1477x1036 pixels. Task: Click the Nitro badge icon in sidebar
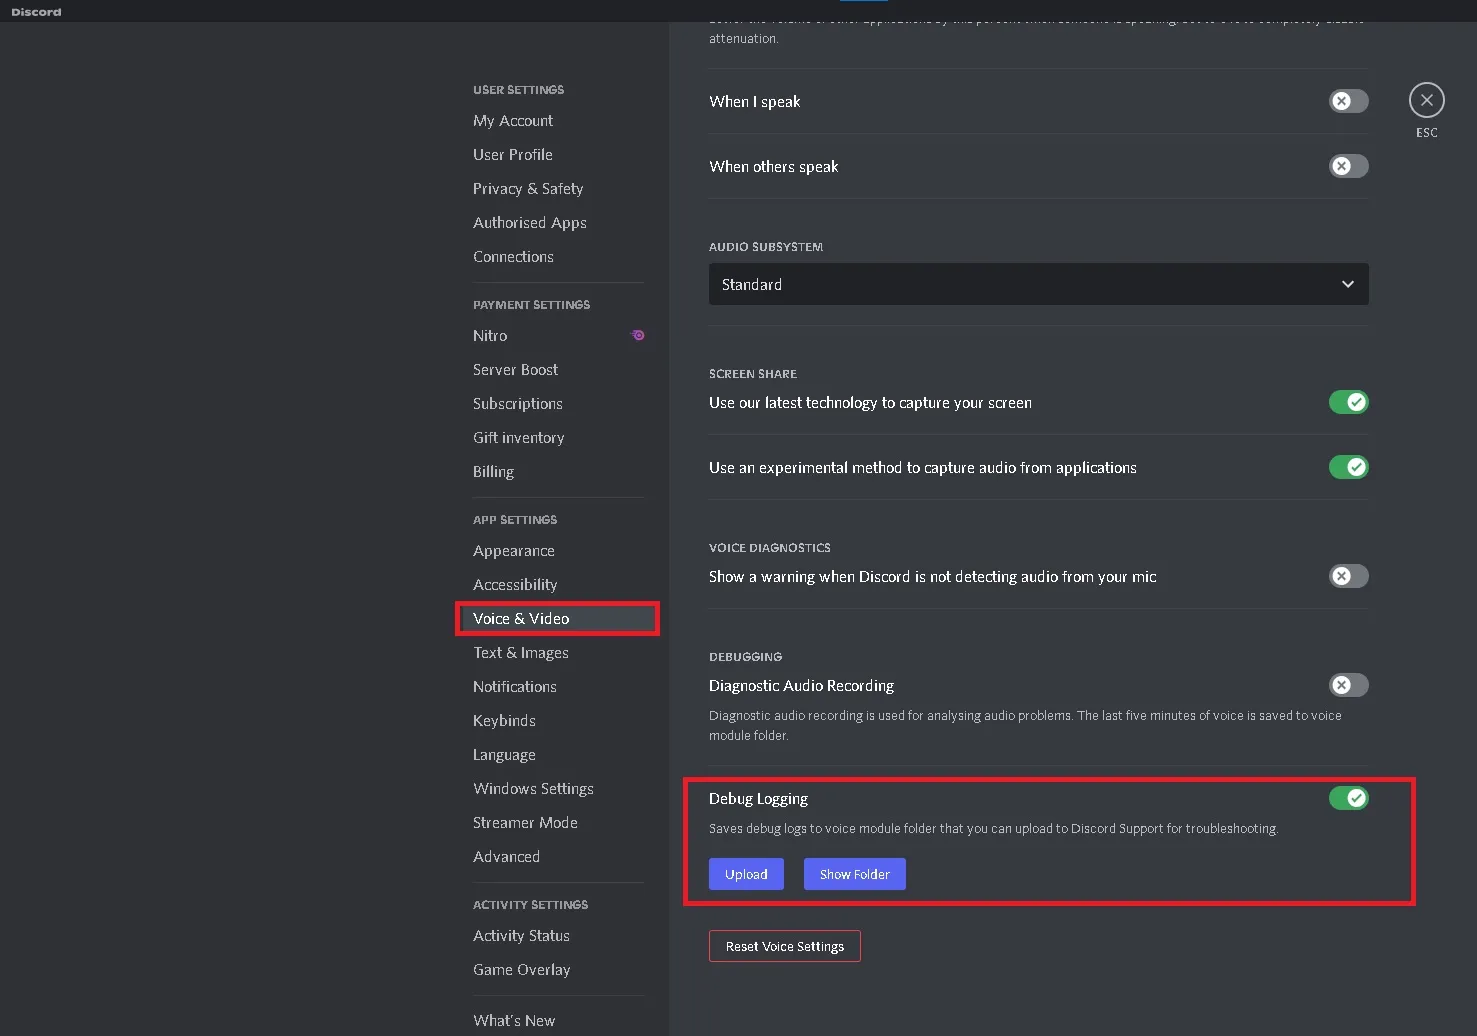(x=638, y=335)
